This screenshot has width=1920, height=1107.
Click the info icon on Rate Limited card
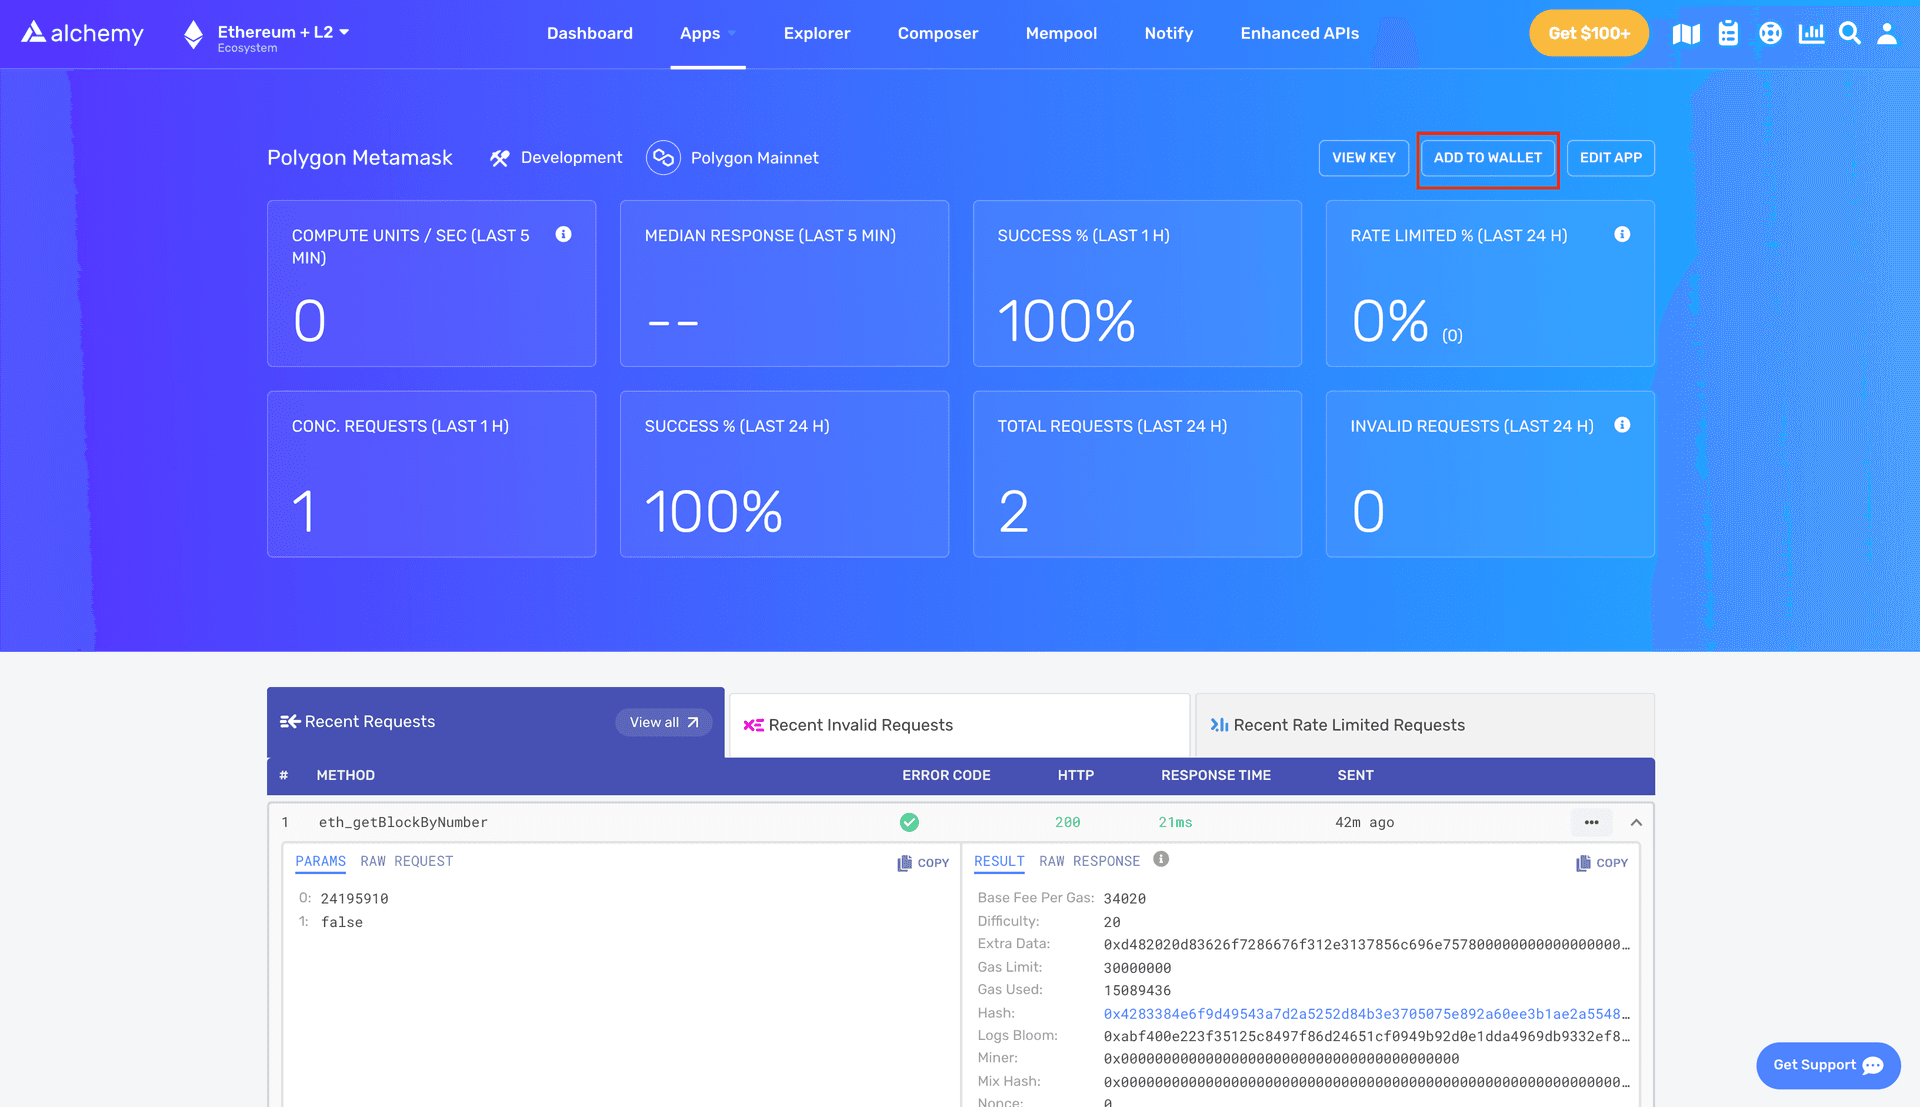(x=1622, y=234)
